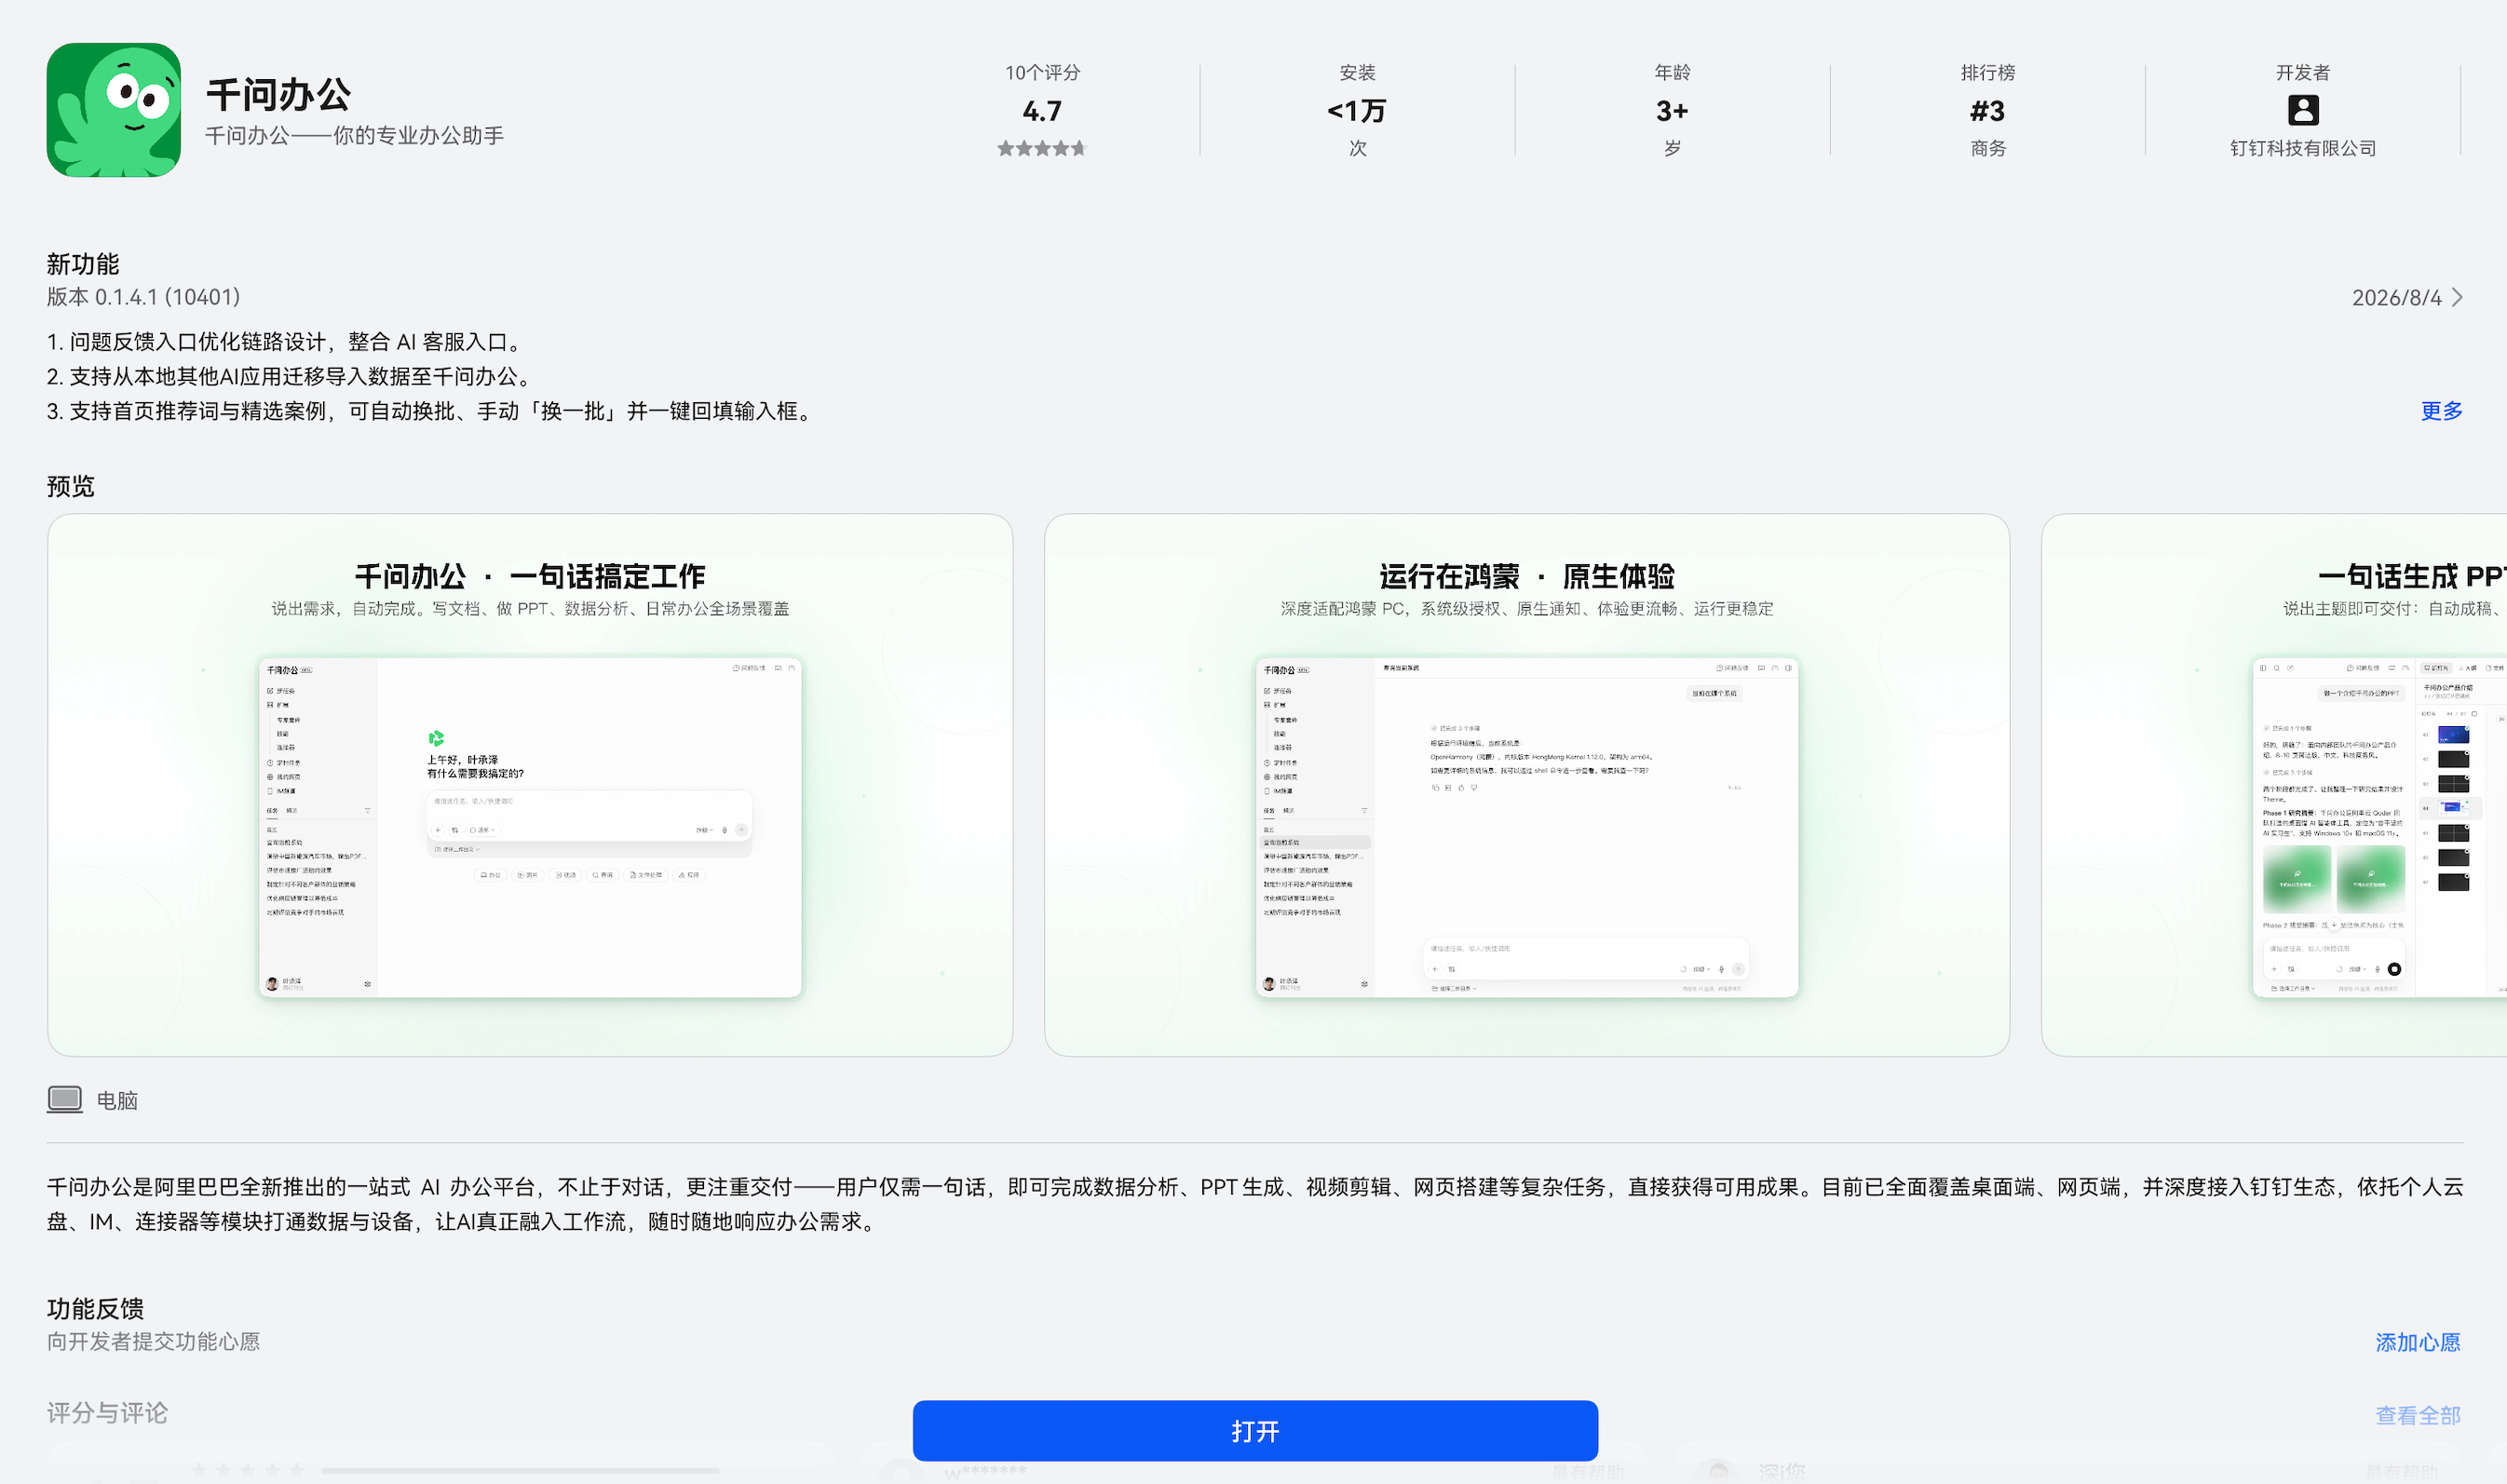Open the 一句话生成 PPT preview screenshot

click(2274, 785)
